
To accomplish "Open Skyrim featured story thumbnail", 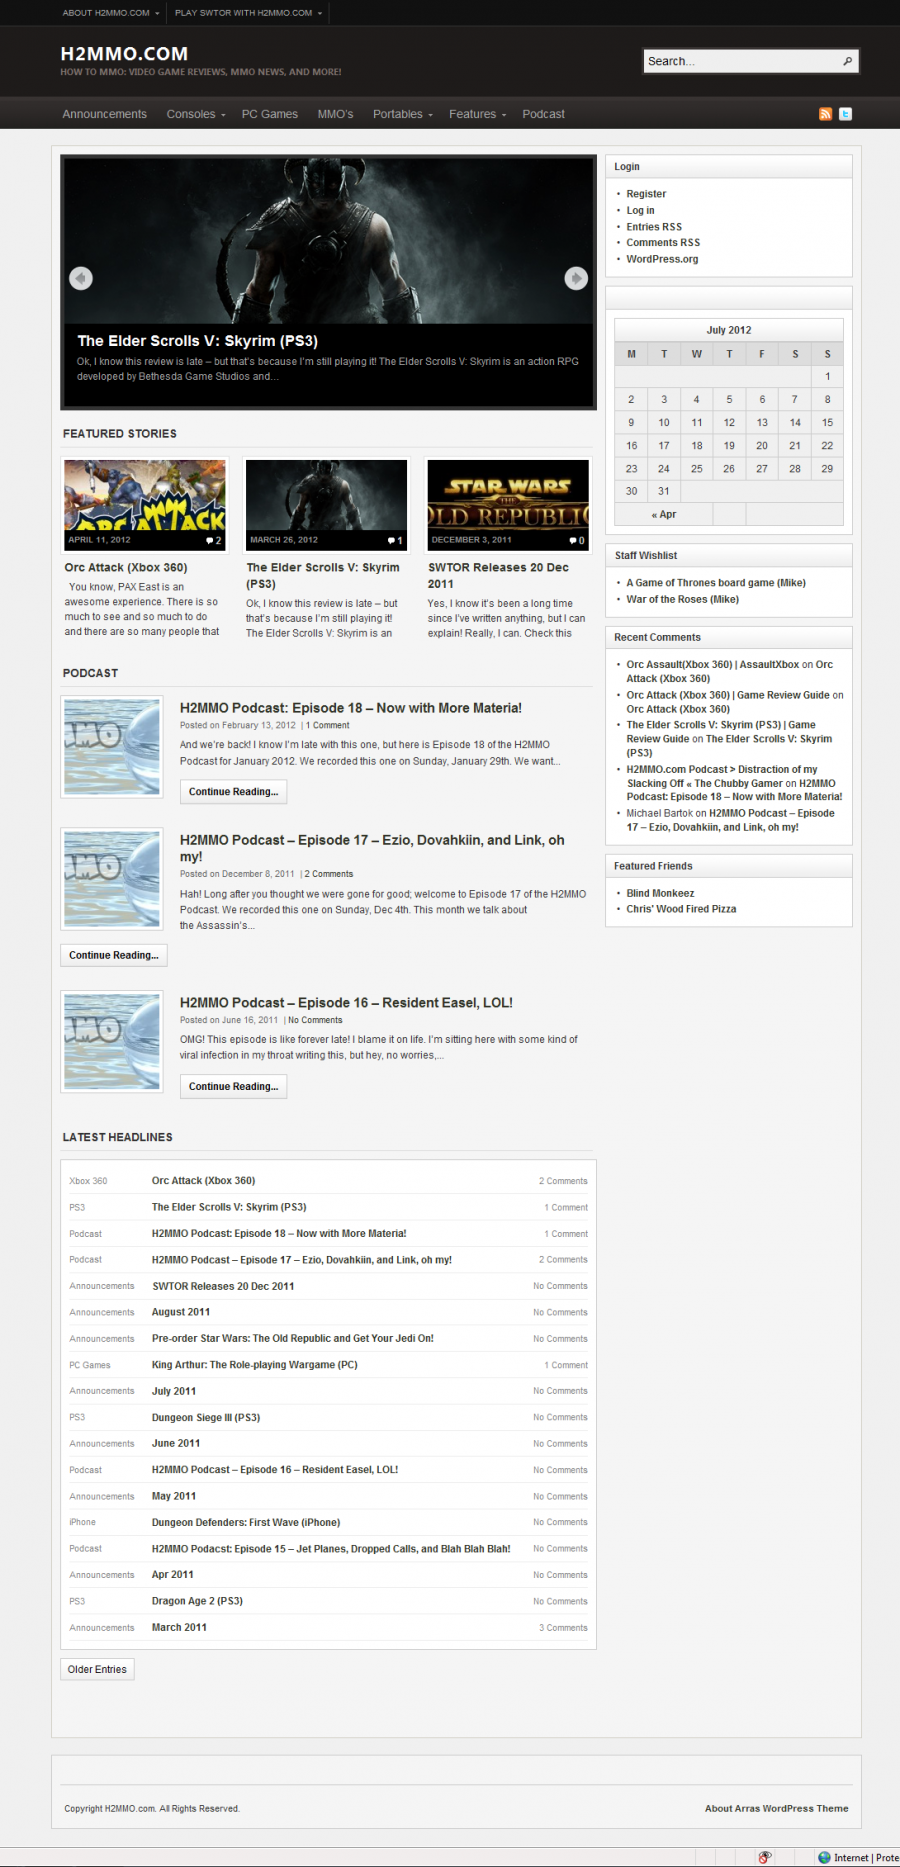I will click(327, 505).
